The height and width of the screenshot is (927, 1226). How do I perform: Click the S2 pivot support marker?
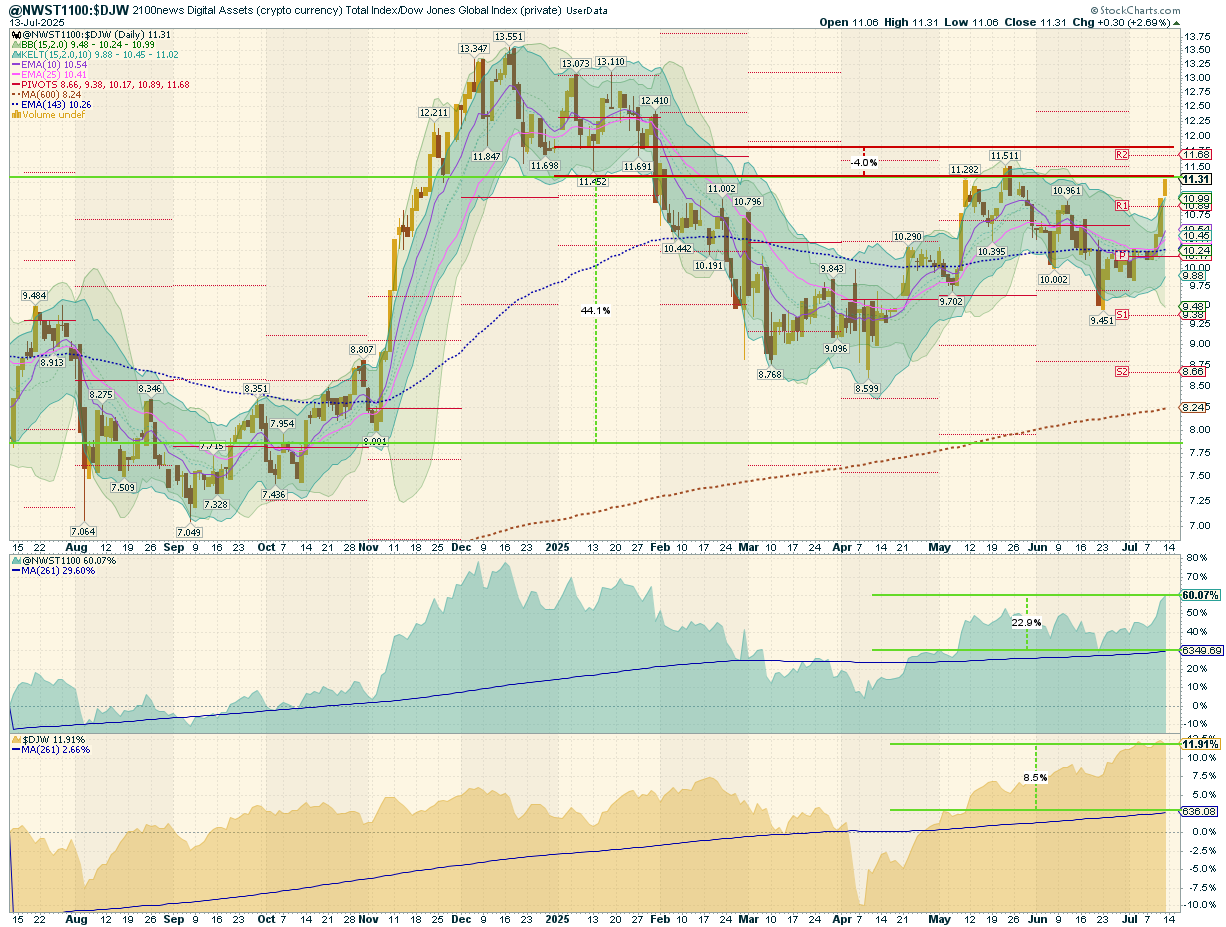[x=1122, y=372]
